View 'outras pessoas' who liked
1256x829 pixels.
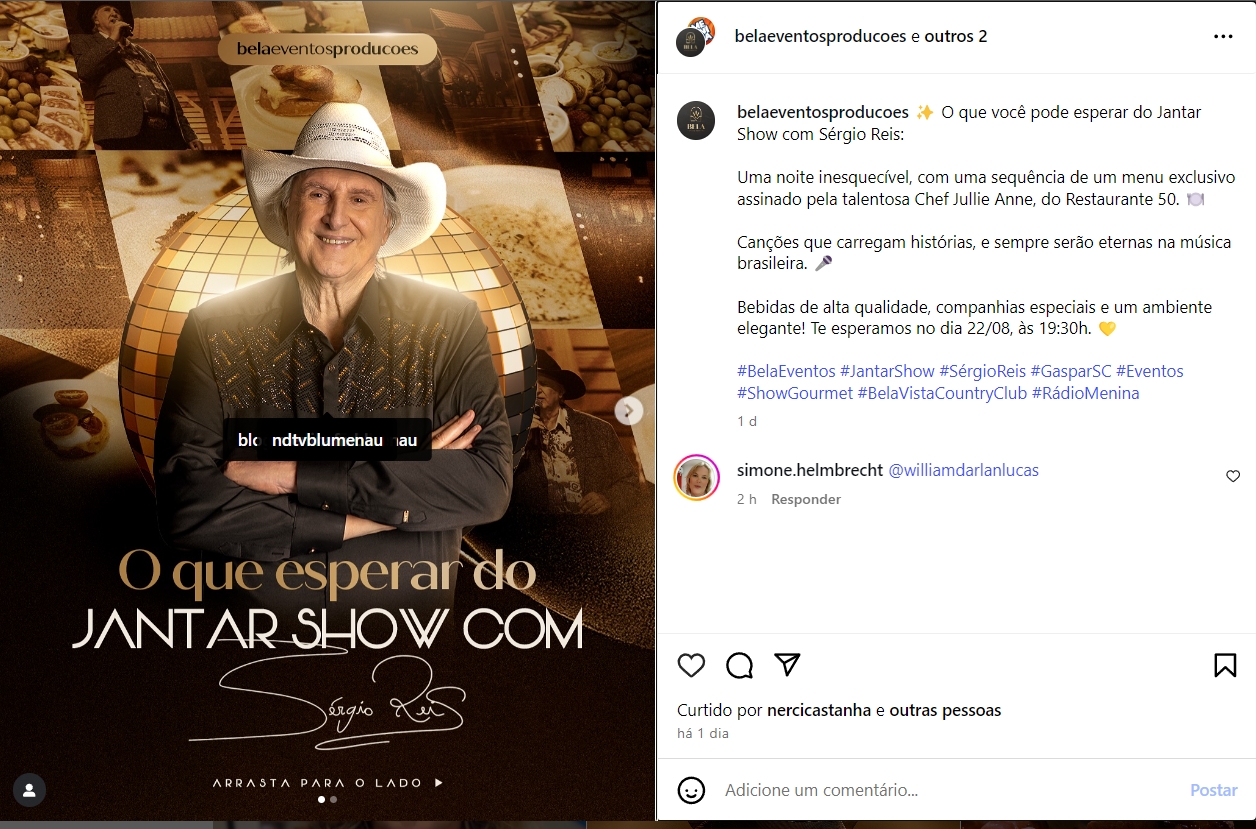coord(945,710)
